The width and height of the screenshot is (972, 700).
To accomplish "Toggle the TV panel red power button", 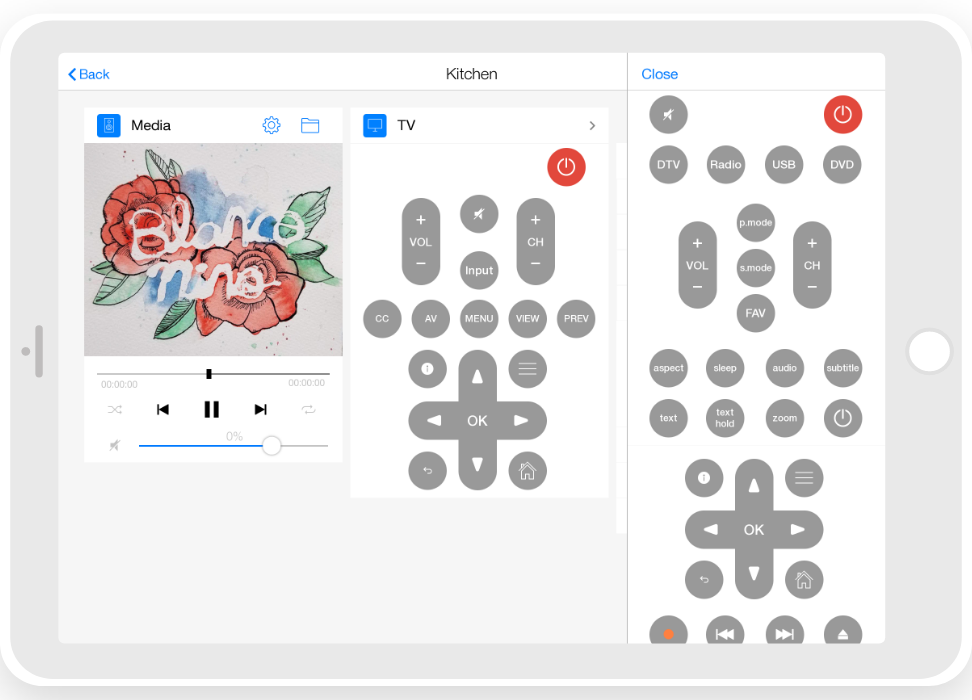I will 566,167.
